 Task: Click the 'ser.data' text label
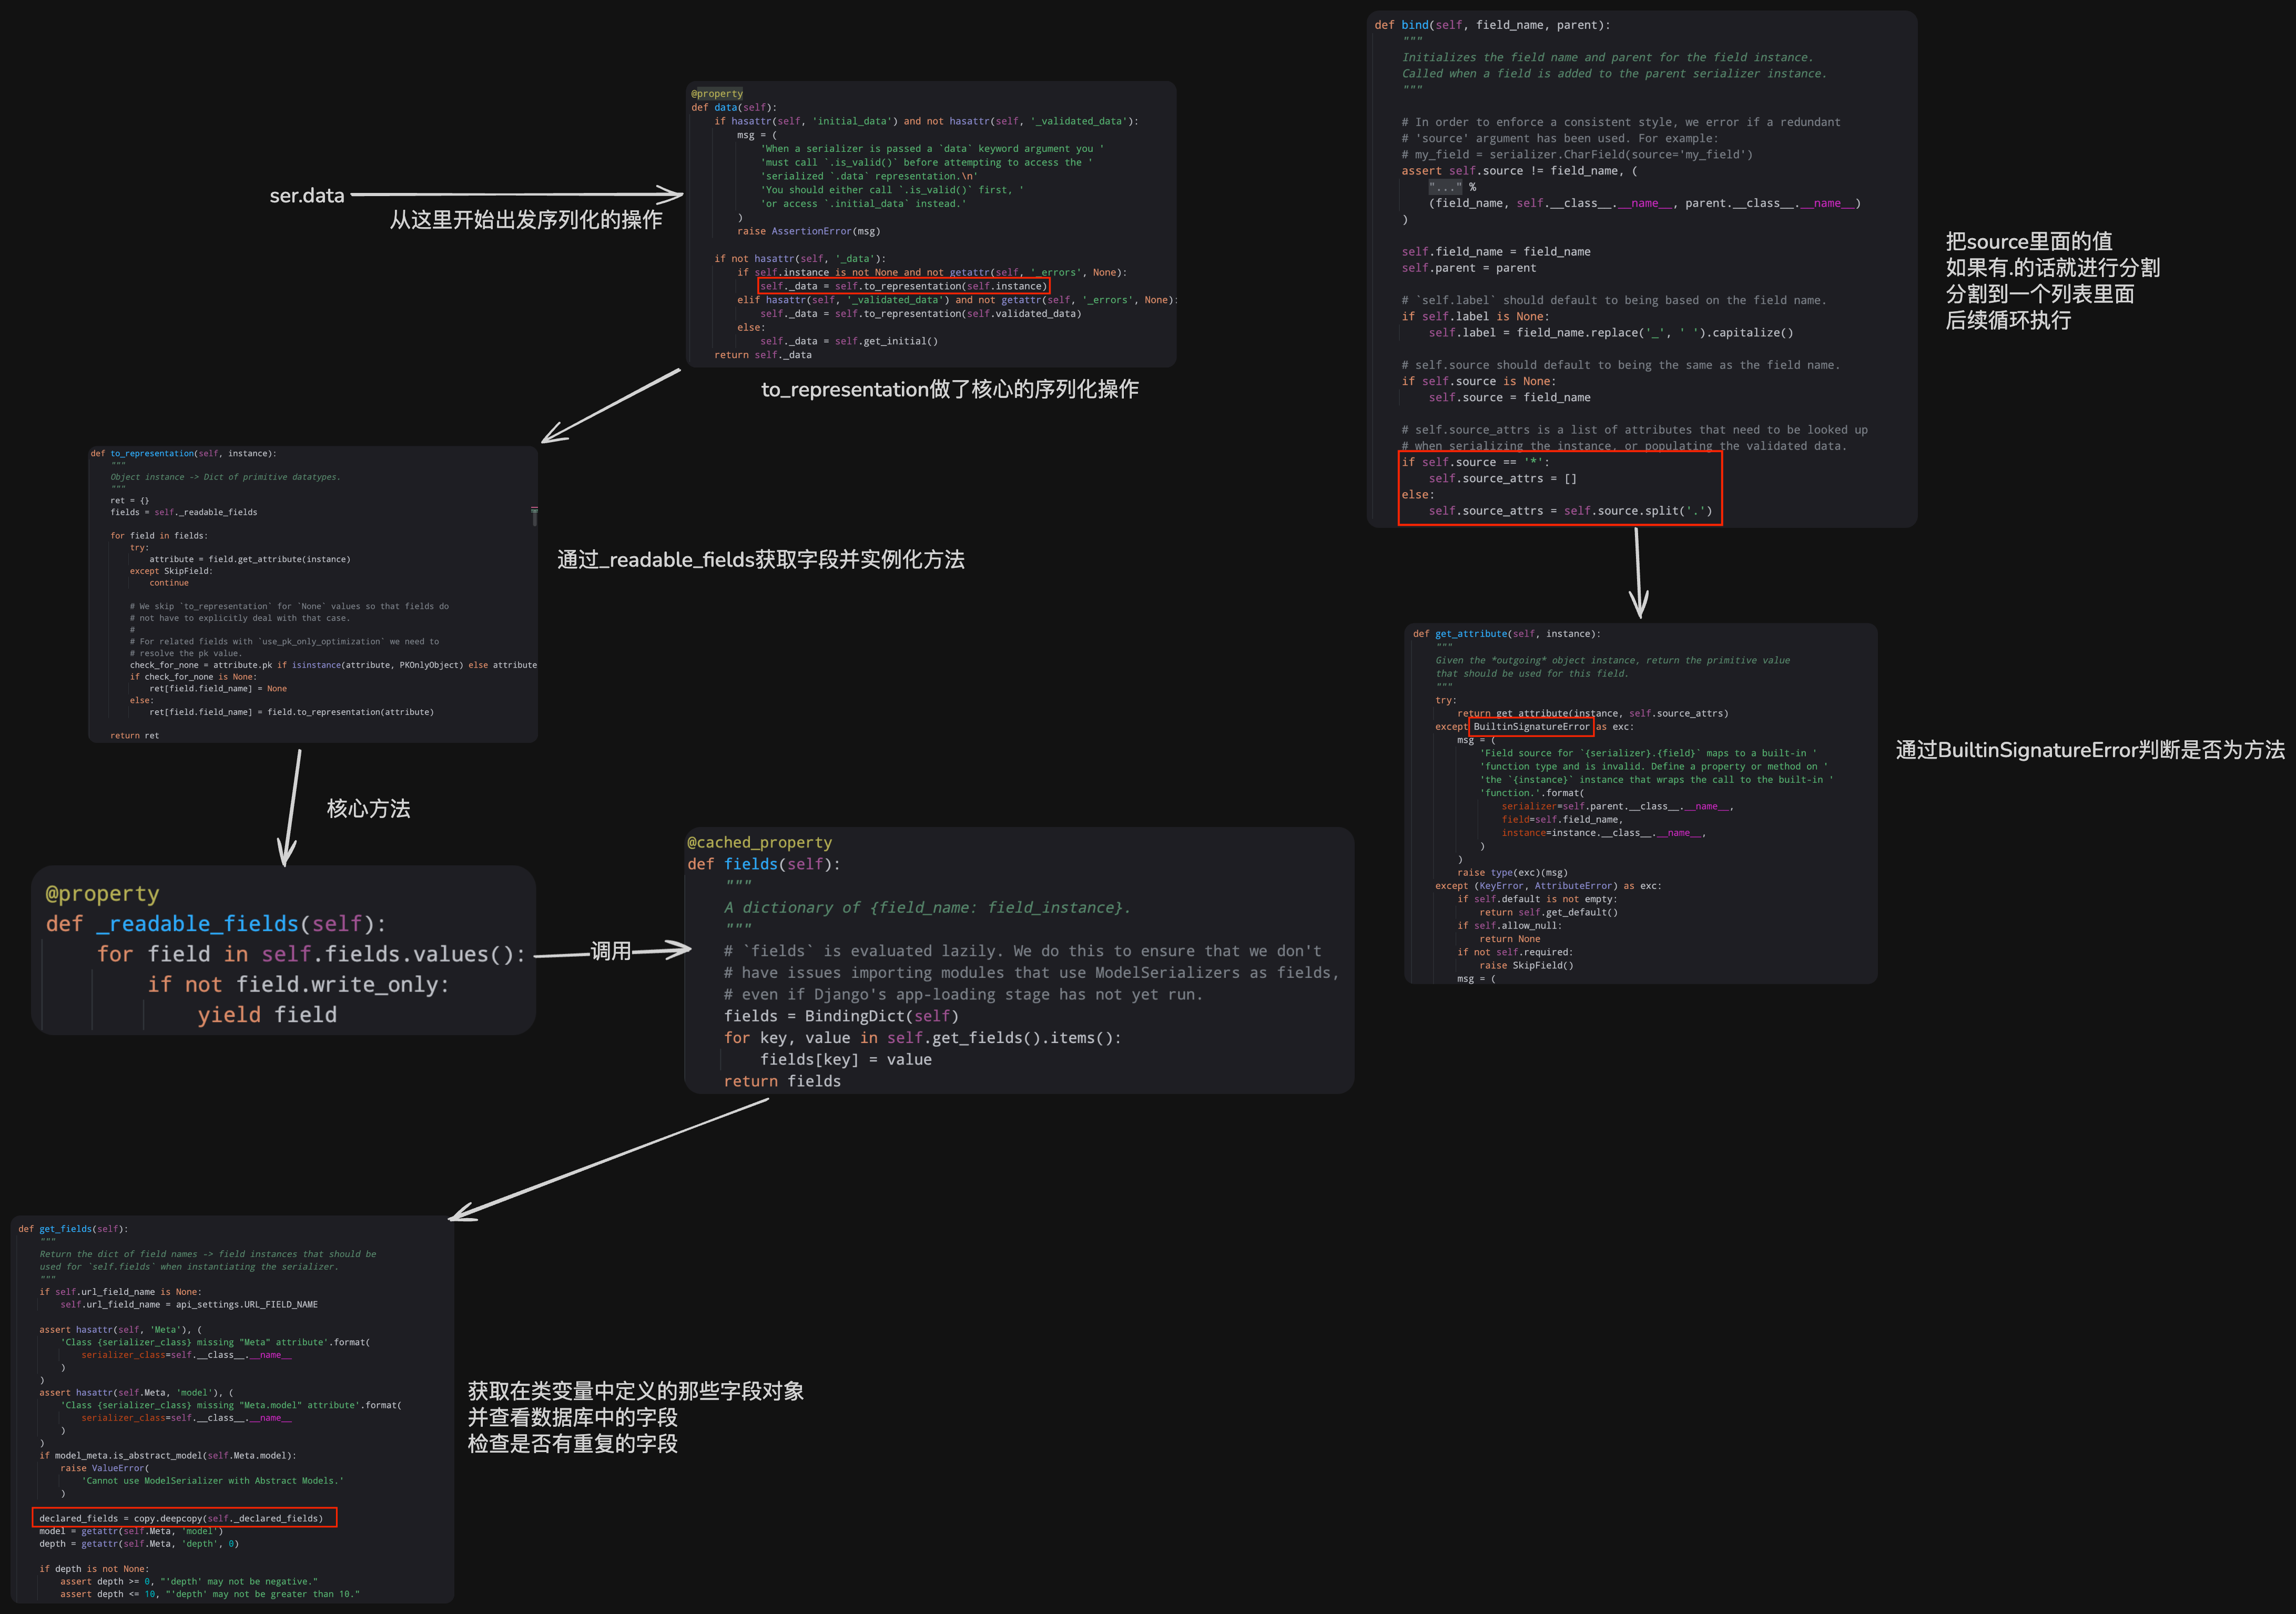coord(306,196)
